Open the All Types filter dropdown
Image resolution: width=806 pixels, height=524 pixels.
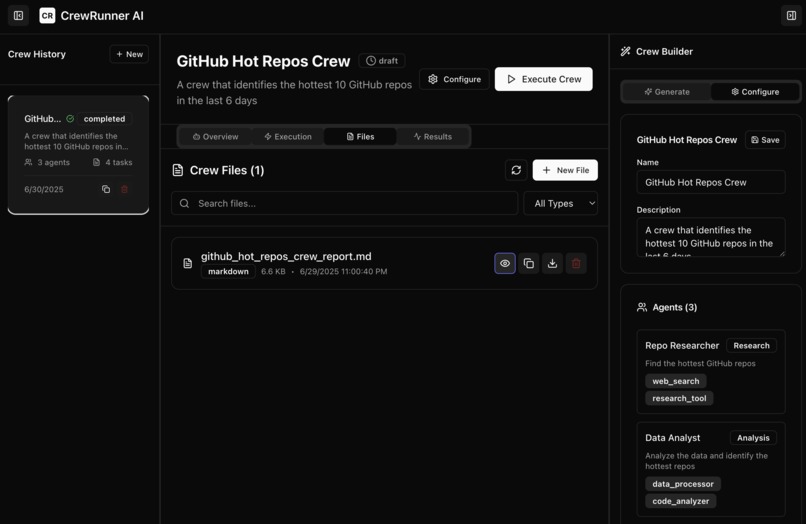(560, 203)
